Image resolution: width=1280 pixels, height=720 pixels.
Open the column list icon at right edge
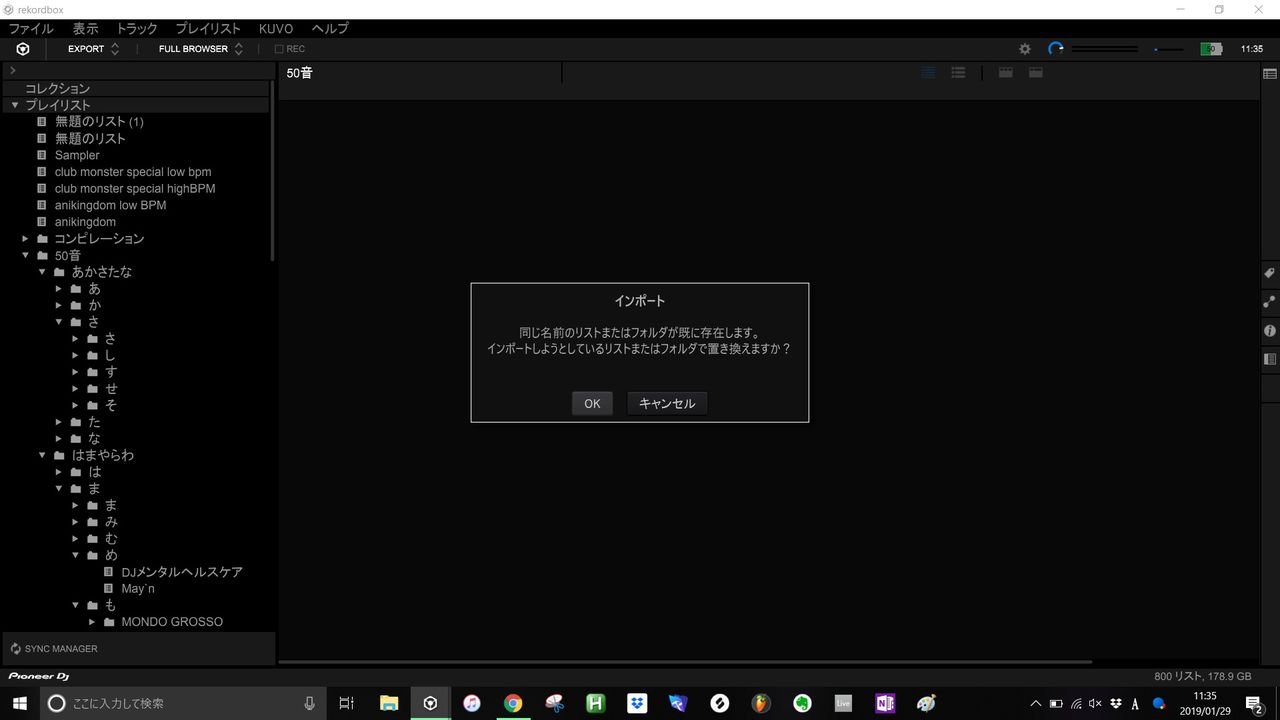click(1270, 74)
